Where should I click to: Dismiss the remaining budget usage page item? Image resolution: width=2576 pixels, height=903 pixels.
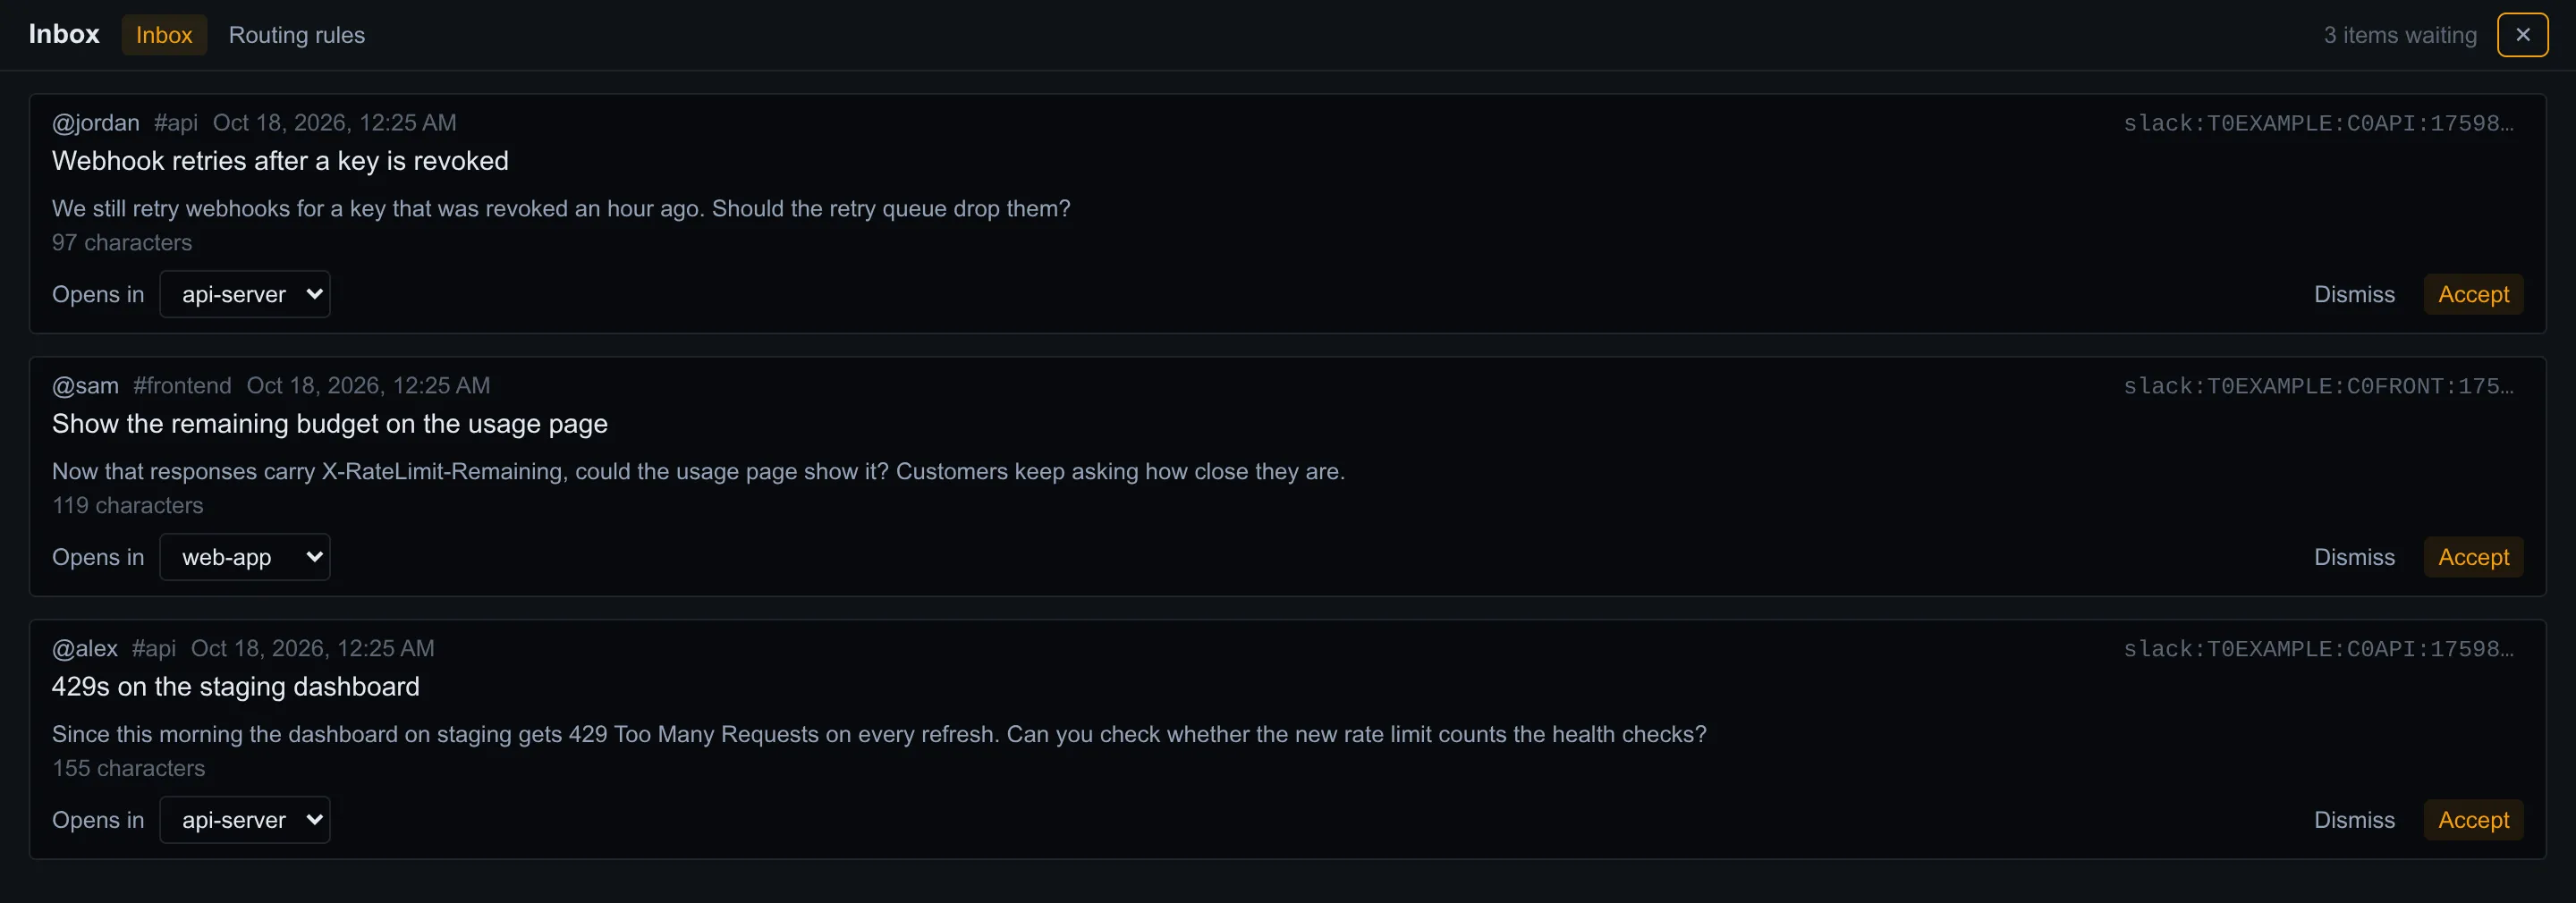point(2354,557)
